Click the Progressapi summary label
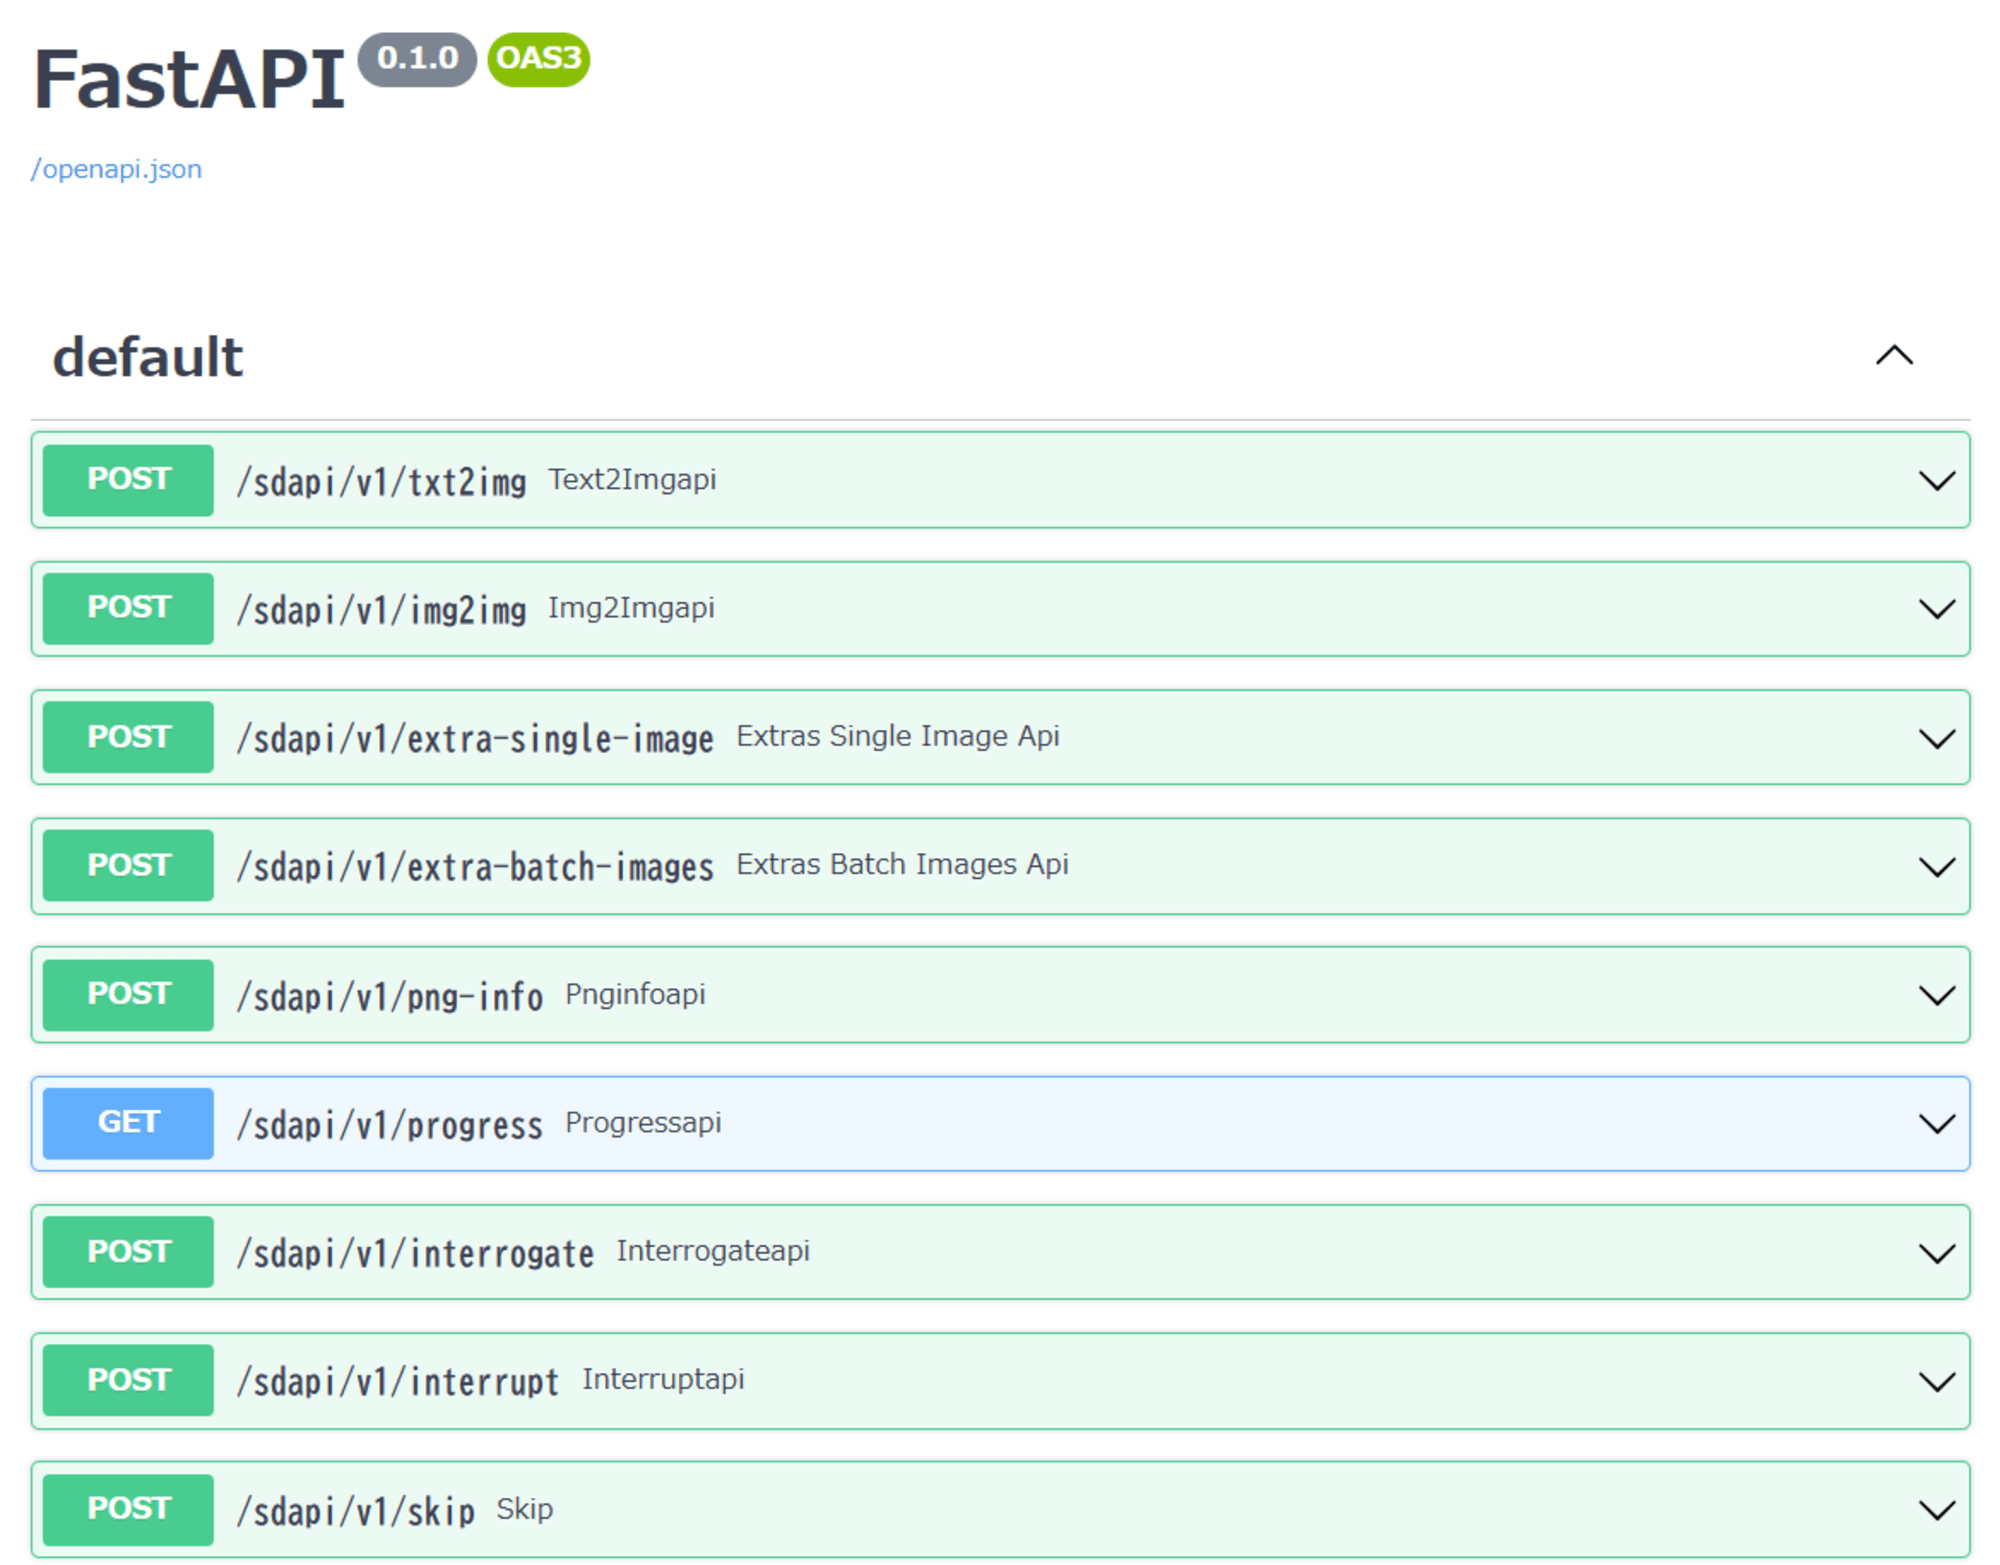This screenshot has width=2000, height=1565. [643, 1123]
